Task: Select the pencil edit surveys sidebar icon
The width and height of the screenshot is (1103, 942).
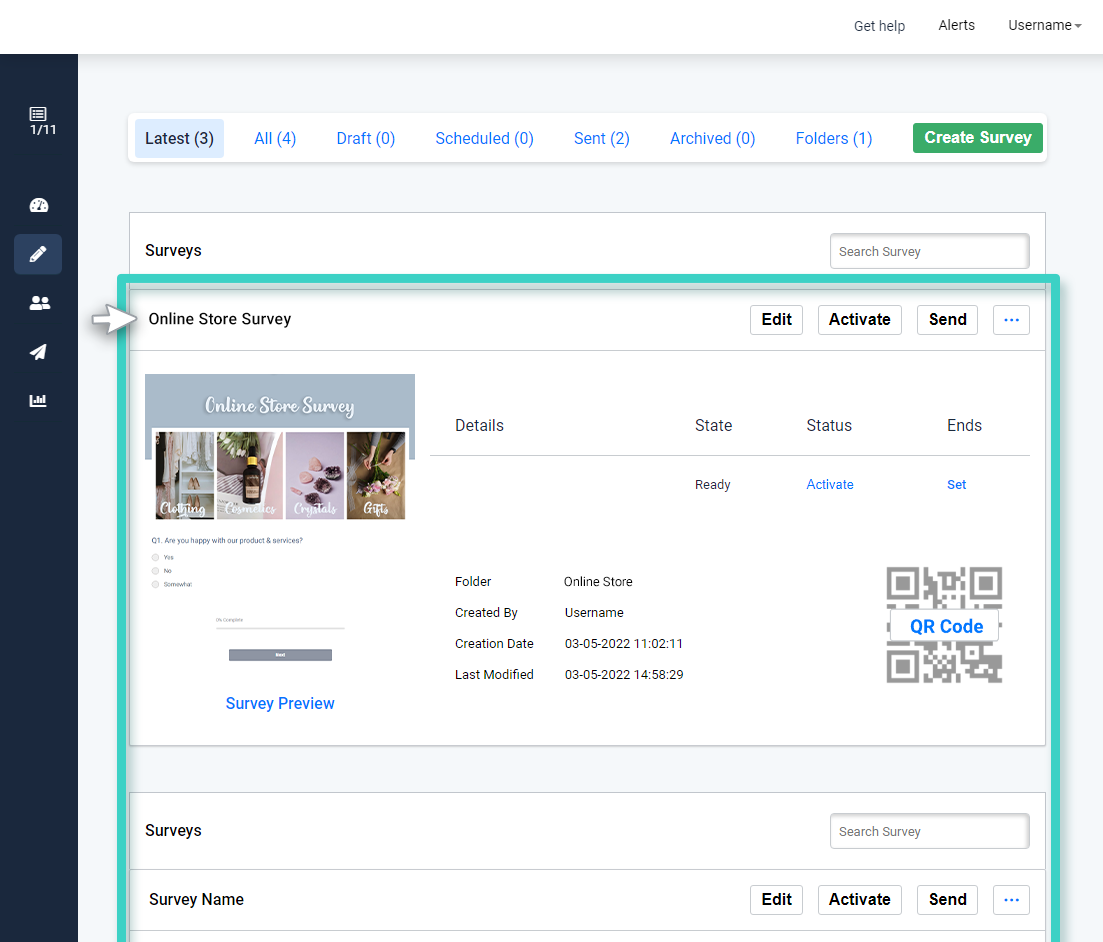Action: point(38,254)
